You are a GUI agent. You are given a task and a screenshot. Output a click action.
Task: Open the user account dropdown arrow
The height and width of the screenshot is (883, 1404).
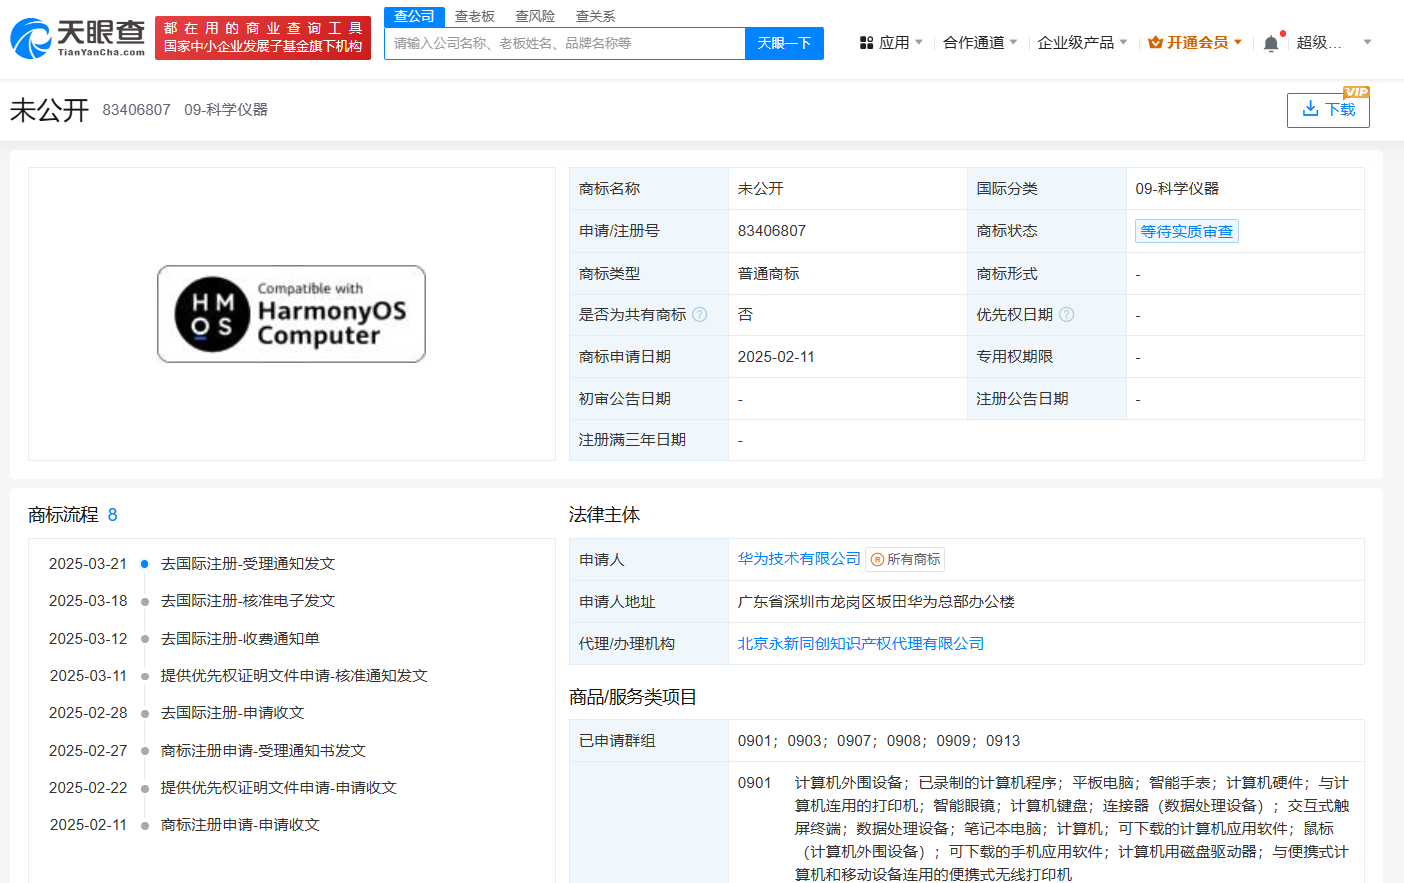pyautogui.click(x=1367, y=43)
